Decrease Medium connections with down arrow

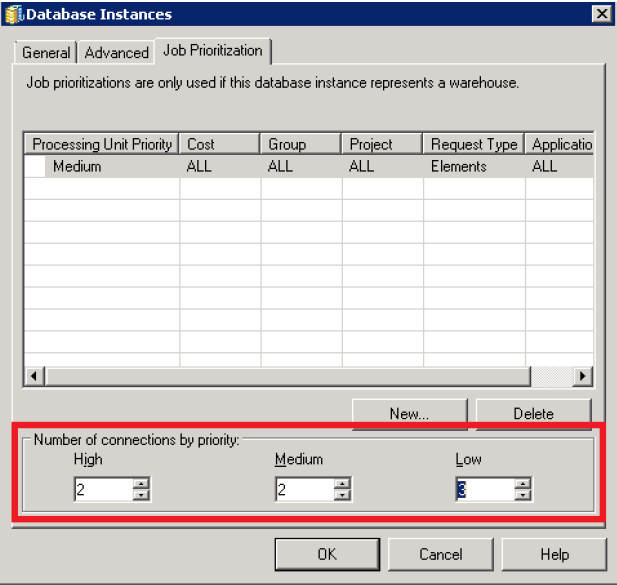coord(342,495)
